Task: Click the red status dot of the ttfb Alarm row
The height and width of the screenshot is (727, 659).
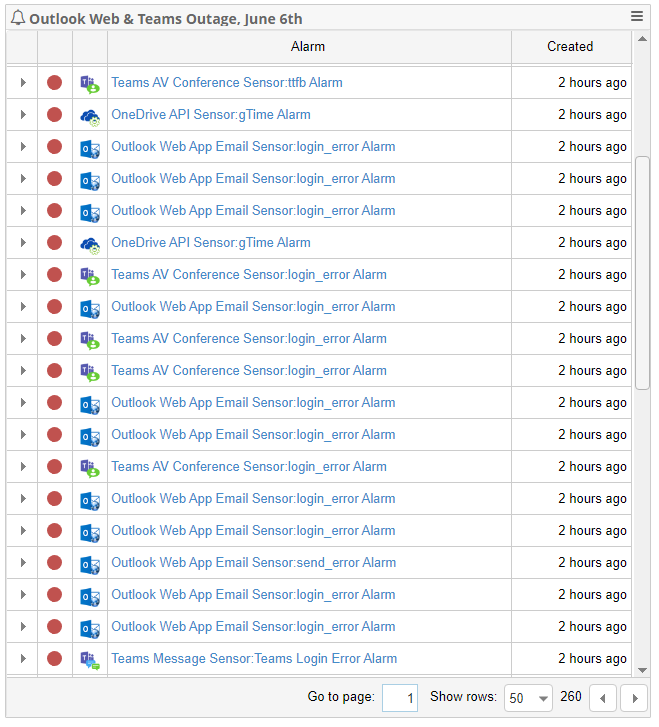Action: [x=54, y=83]
